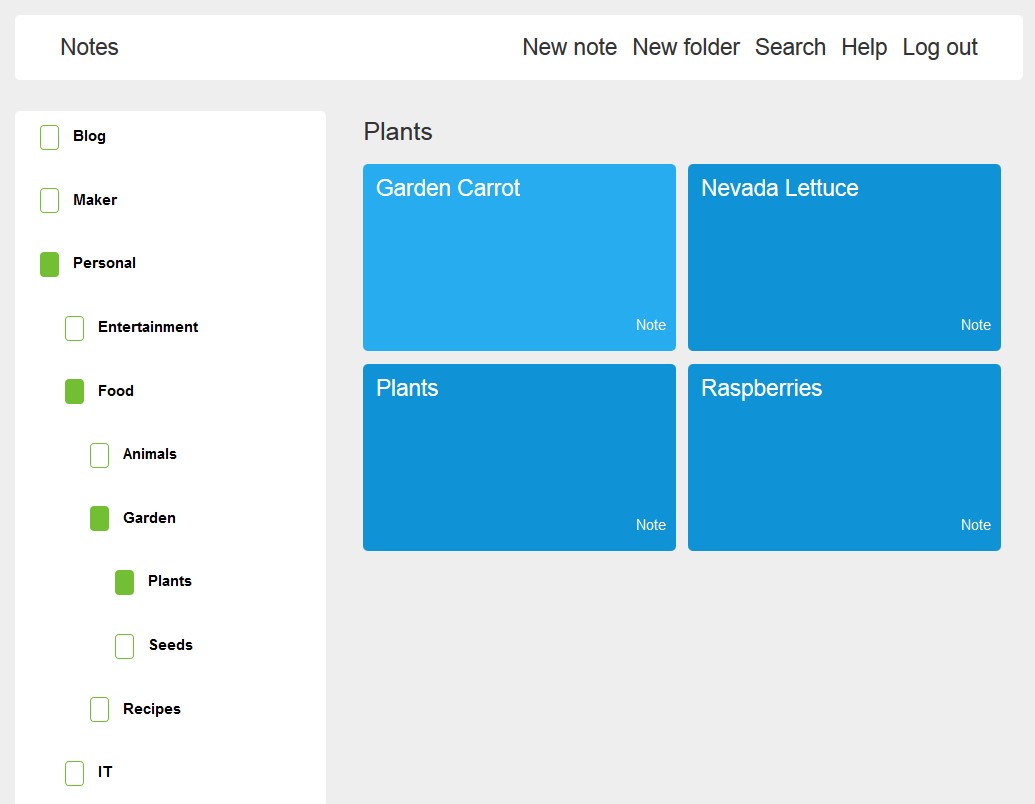Screen dimensions: 1035x804
Task: Expand the Animals folder box
Action: coord(100,455)
